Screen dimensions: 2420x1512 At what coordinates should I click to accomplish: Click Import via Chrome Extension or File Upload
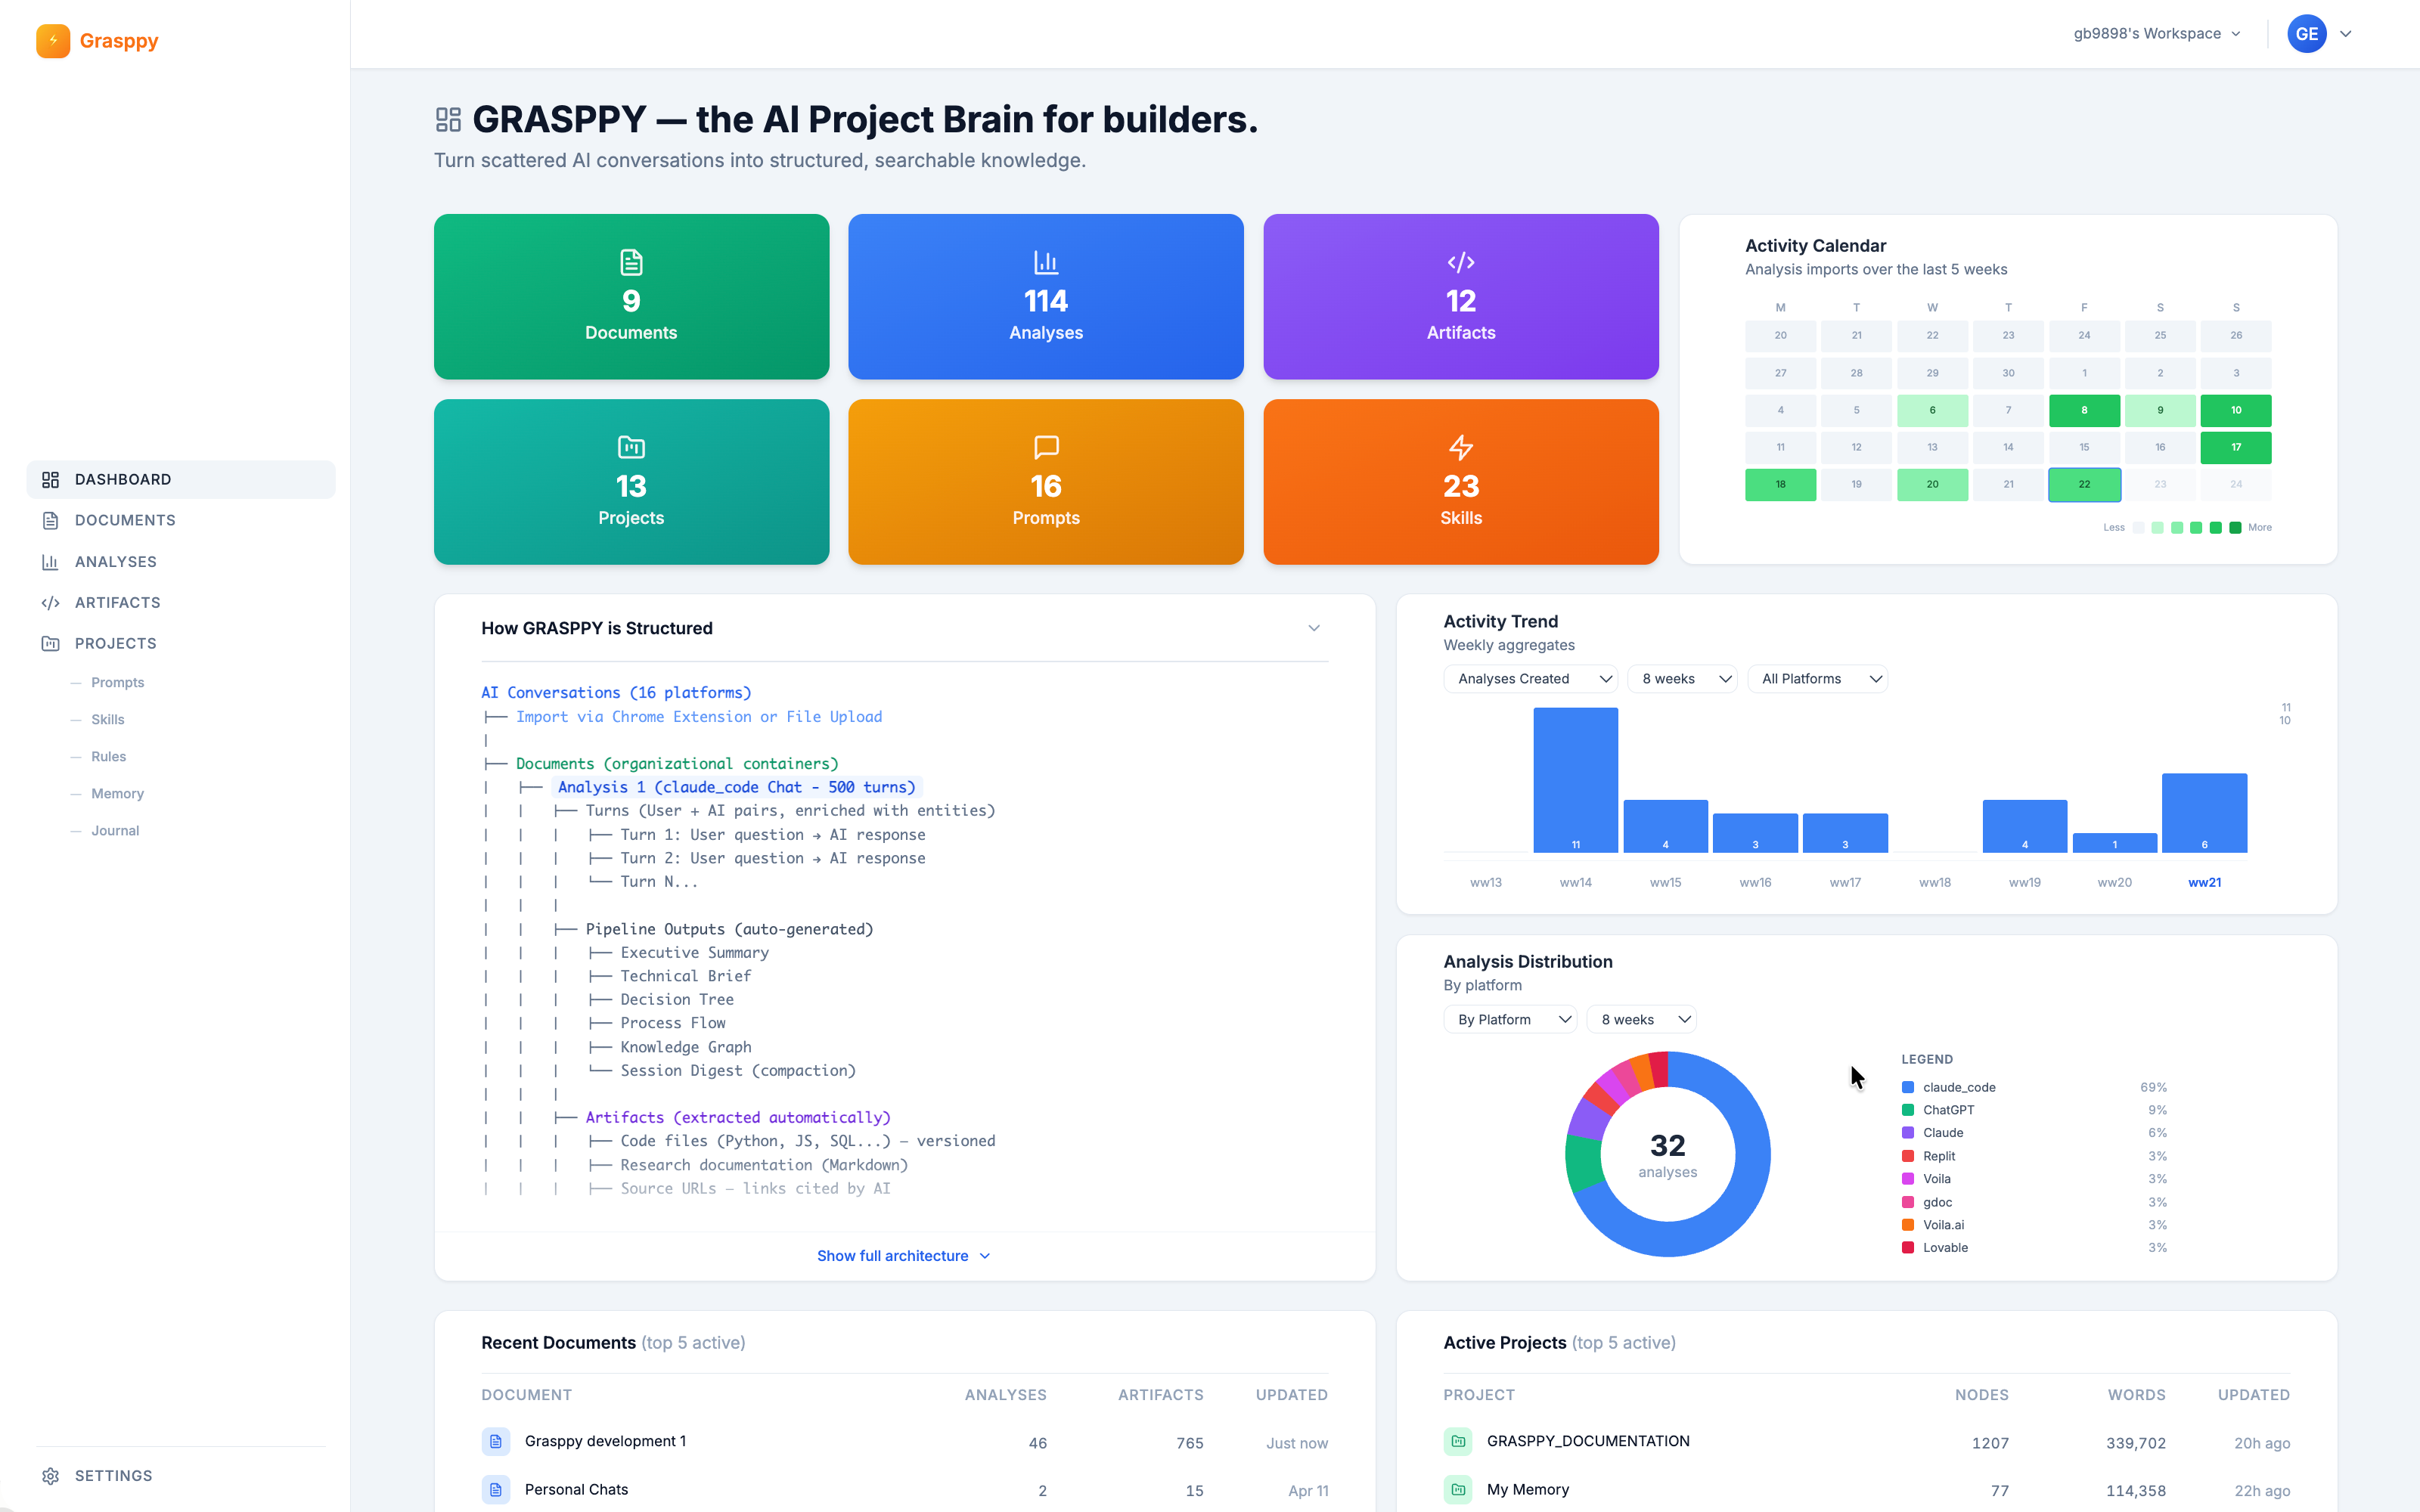coord(699,717)
